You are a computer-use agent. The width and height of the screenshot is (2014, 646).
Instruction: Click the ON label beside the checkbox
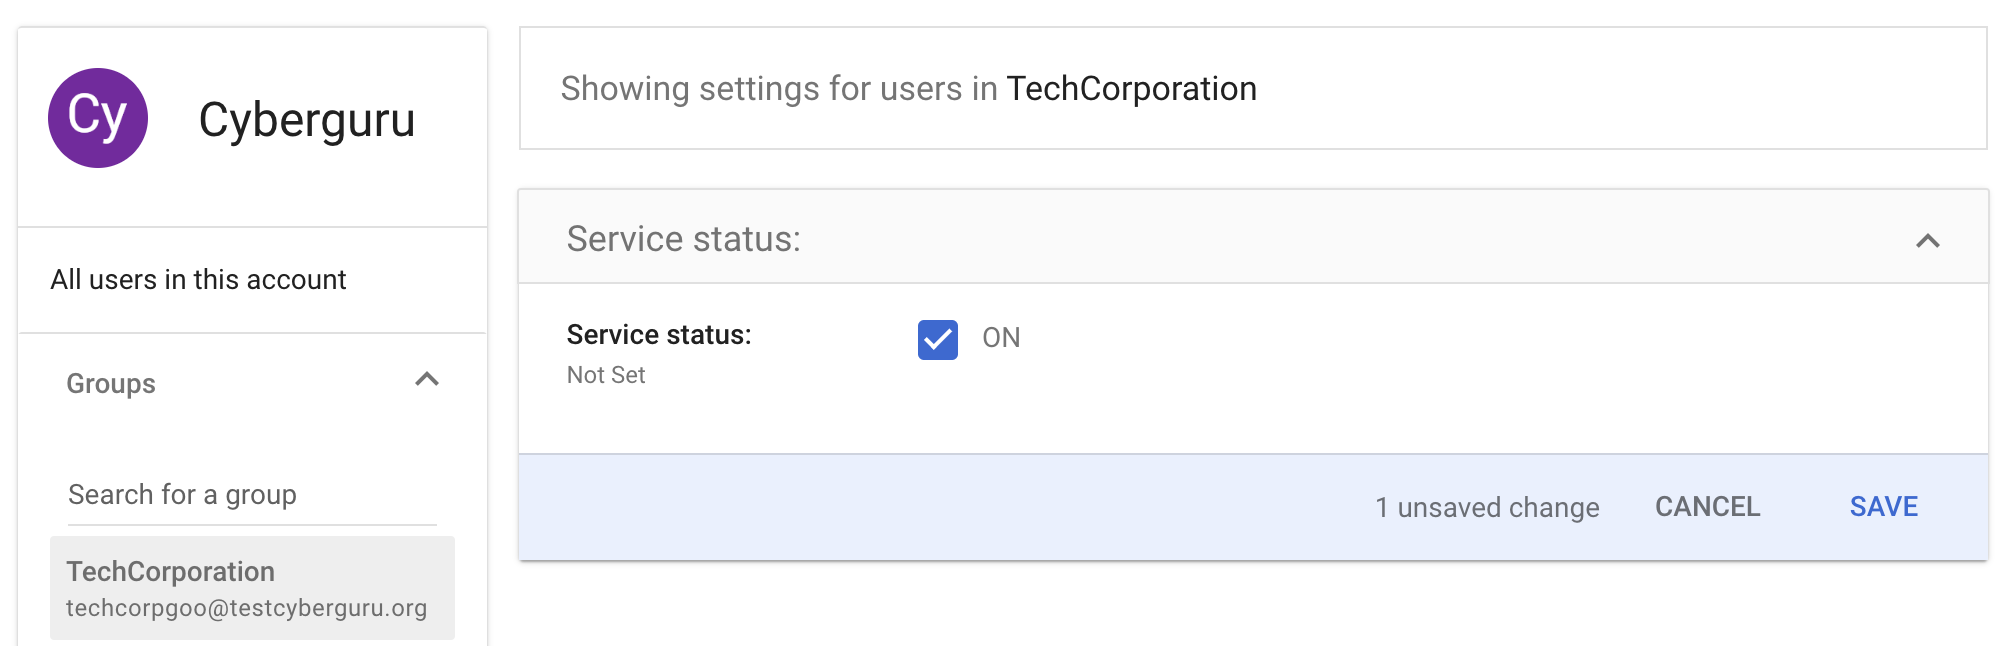1001,338
